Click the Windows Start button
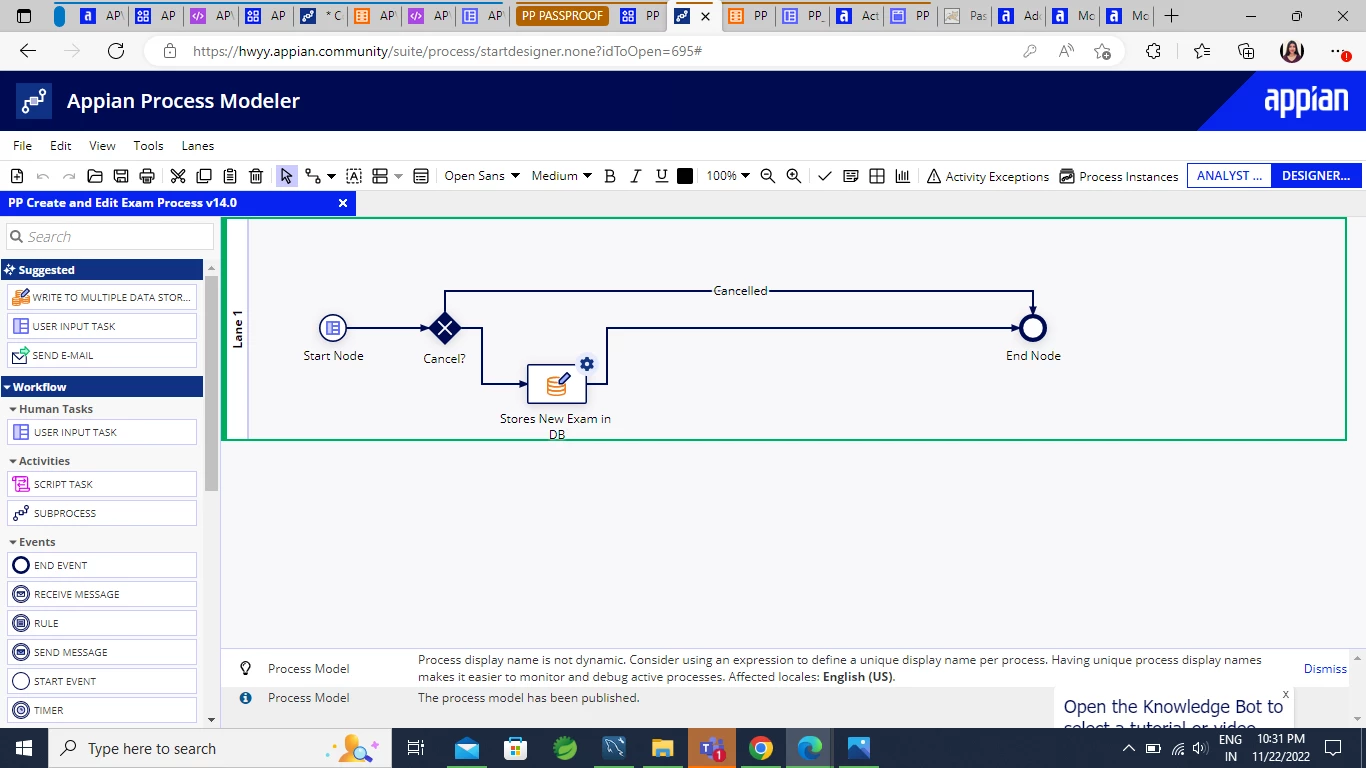Image resolution: width=1366 pixels, height=768 pixels. coord(24,748)
